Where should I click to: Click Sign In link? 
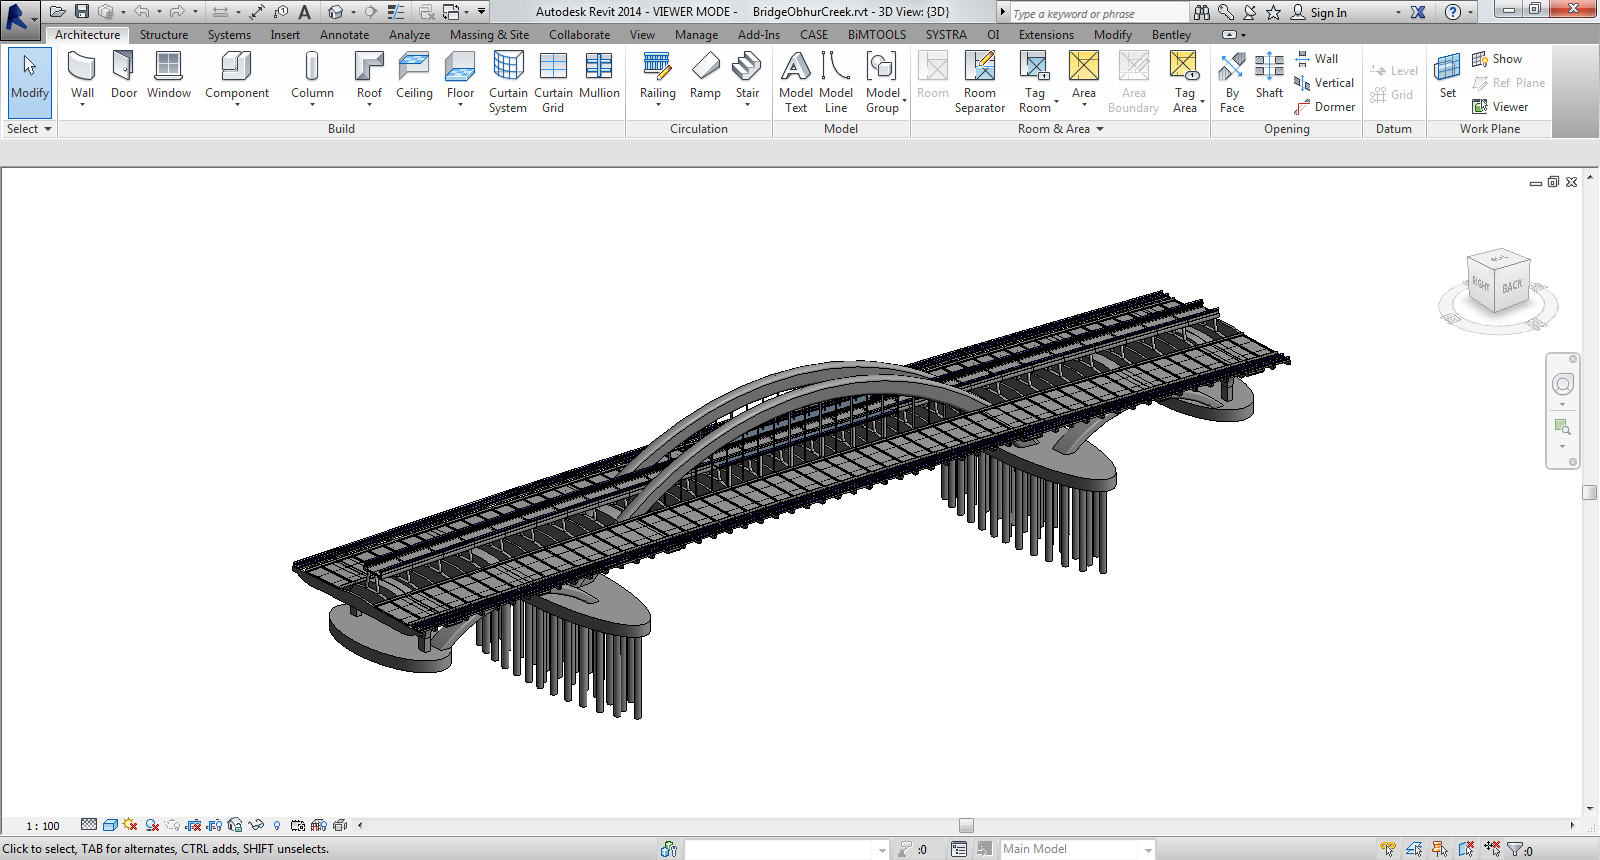tap(1328, 13)
